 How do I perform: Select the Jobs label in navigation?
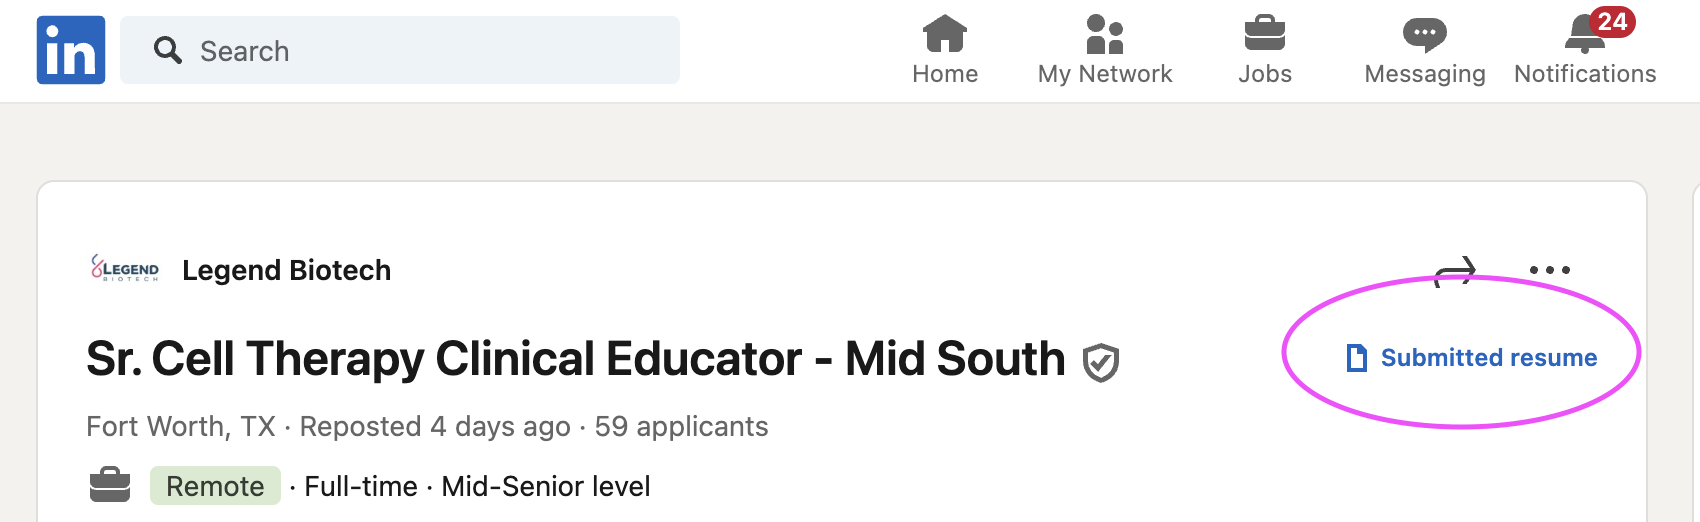coord(1265,74)
